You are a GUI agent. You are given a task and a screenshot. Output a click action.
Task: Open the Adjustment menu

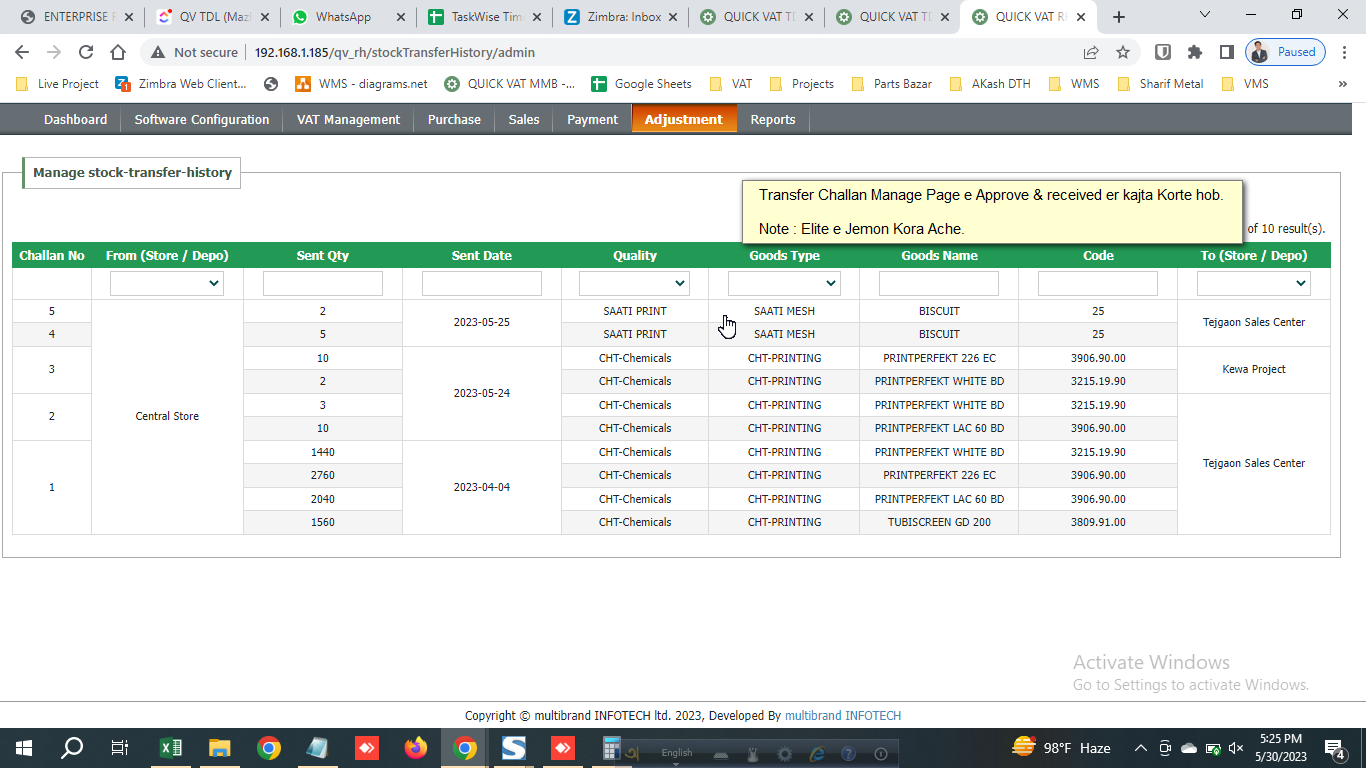pos(684,119)
